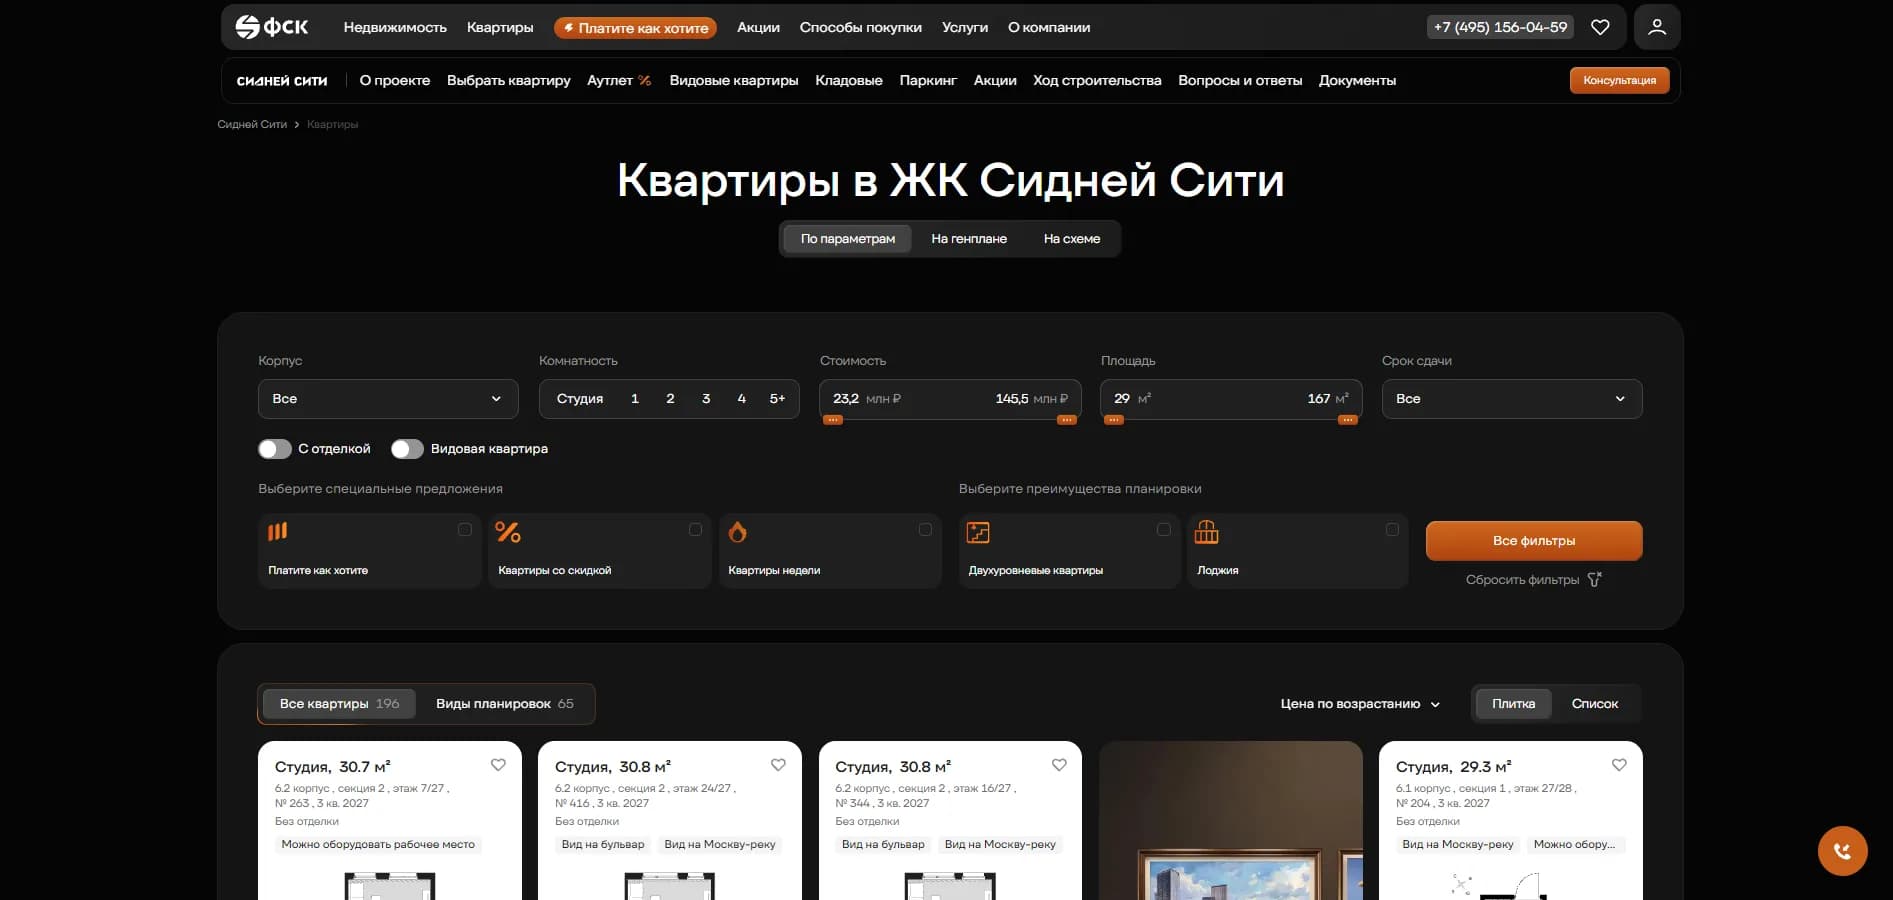The height and width of the screenshot is (900, 1893).
Task: Open Цена по возрастанию sort dropdown
Action: tap(1360, 704)
